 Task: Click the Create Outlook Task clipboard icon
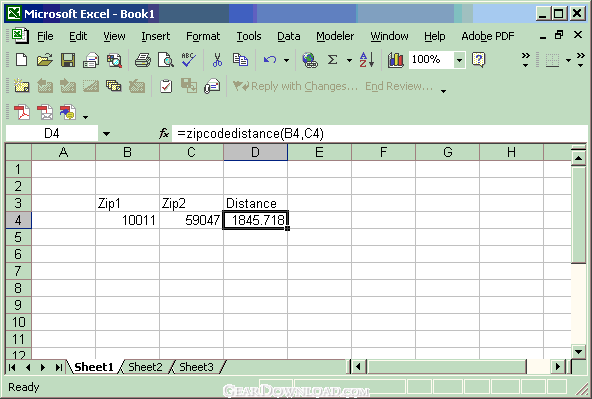click(x=166, y=86)
